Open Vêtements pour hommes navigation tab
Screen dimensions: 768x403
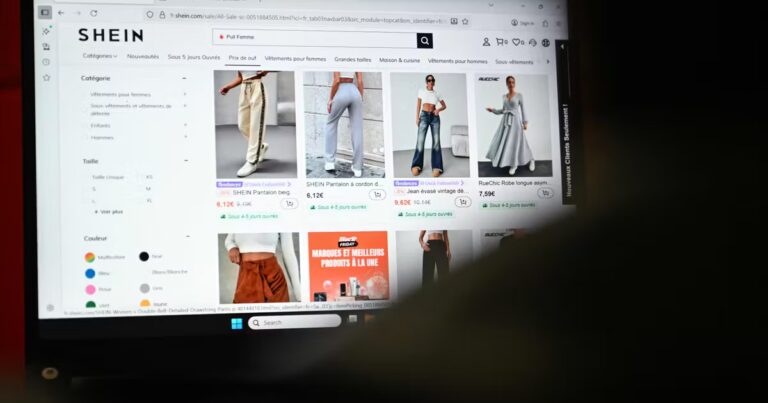click(457, 61)
